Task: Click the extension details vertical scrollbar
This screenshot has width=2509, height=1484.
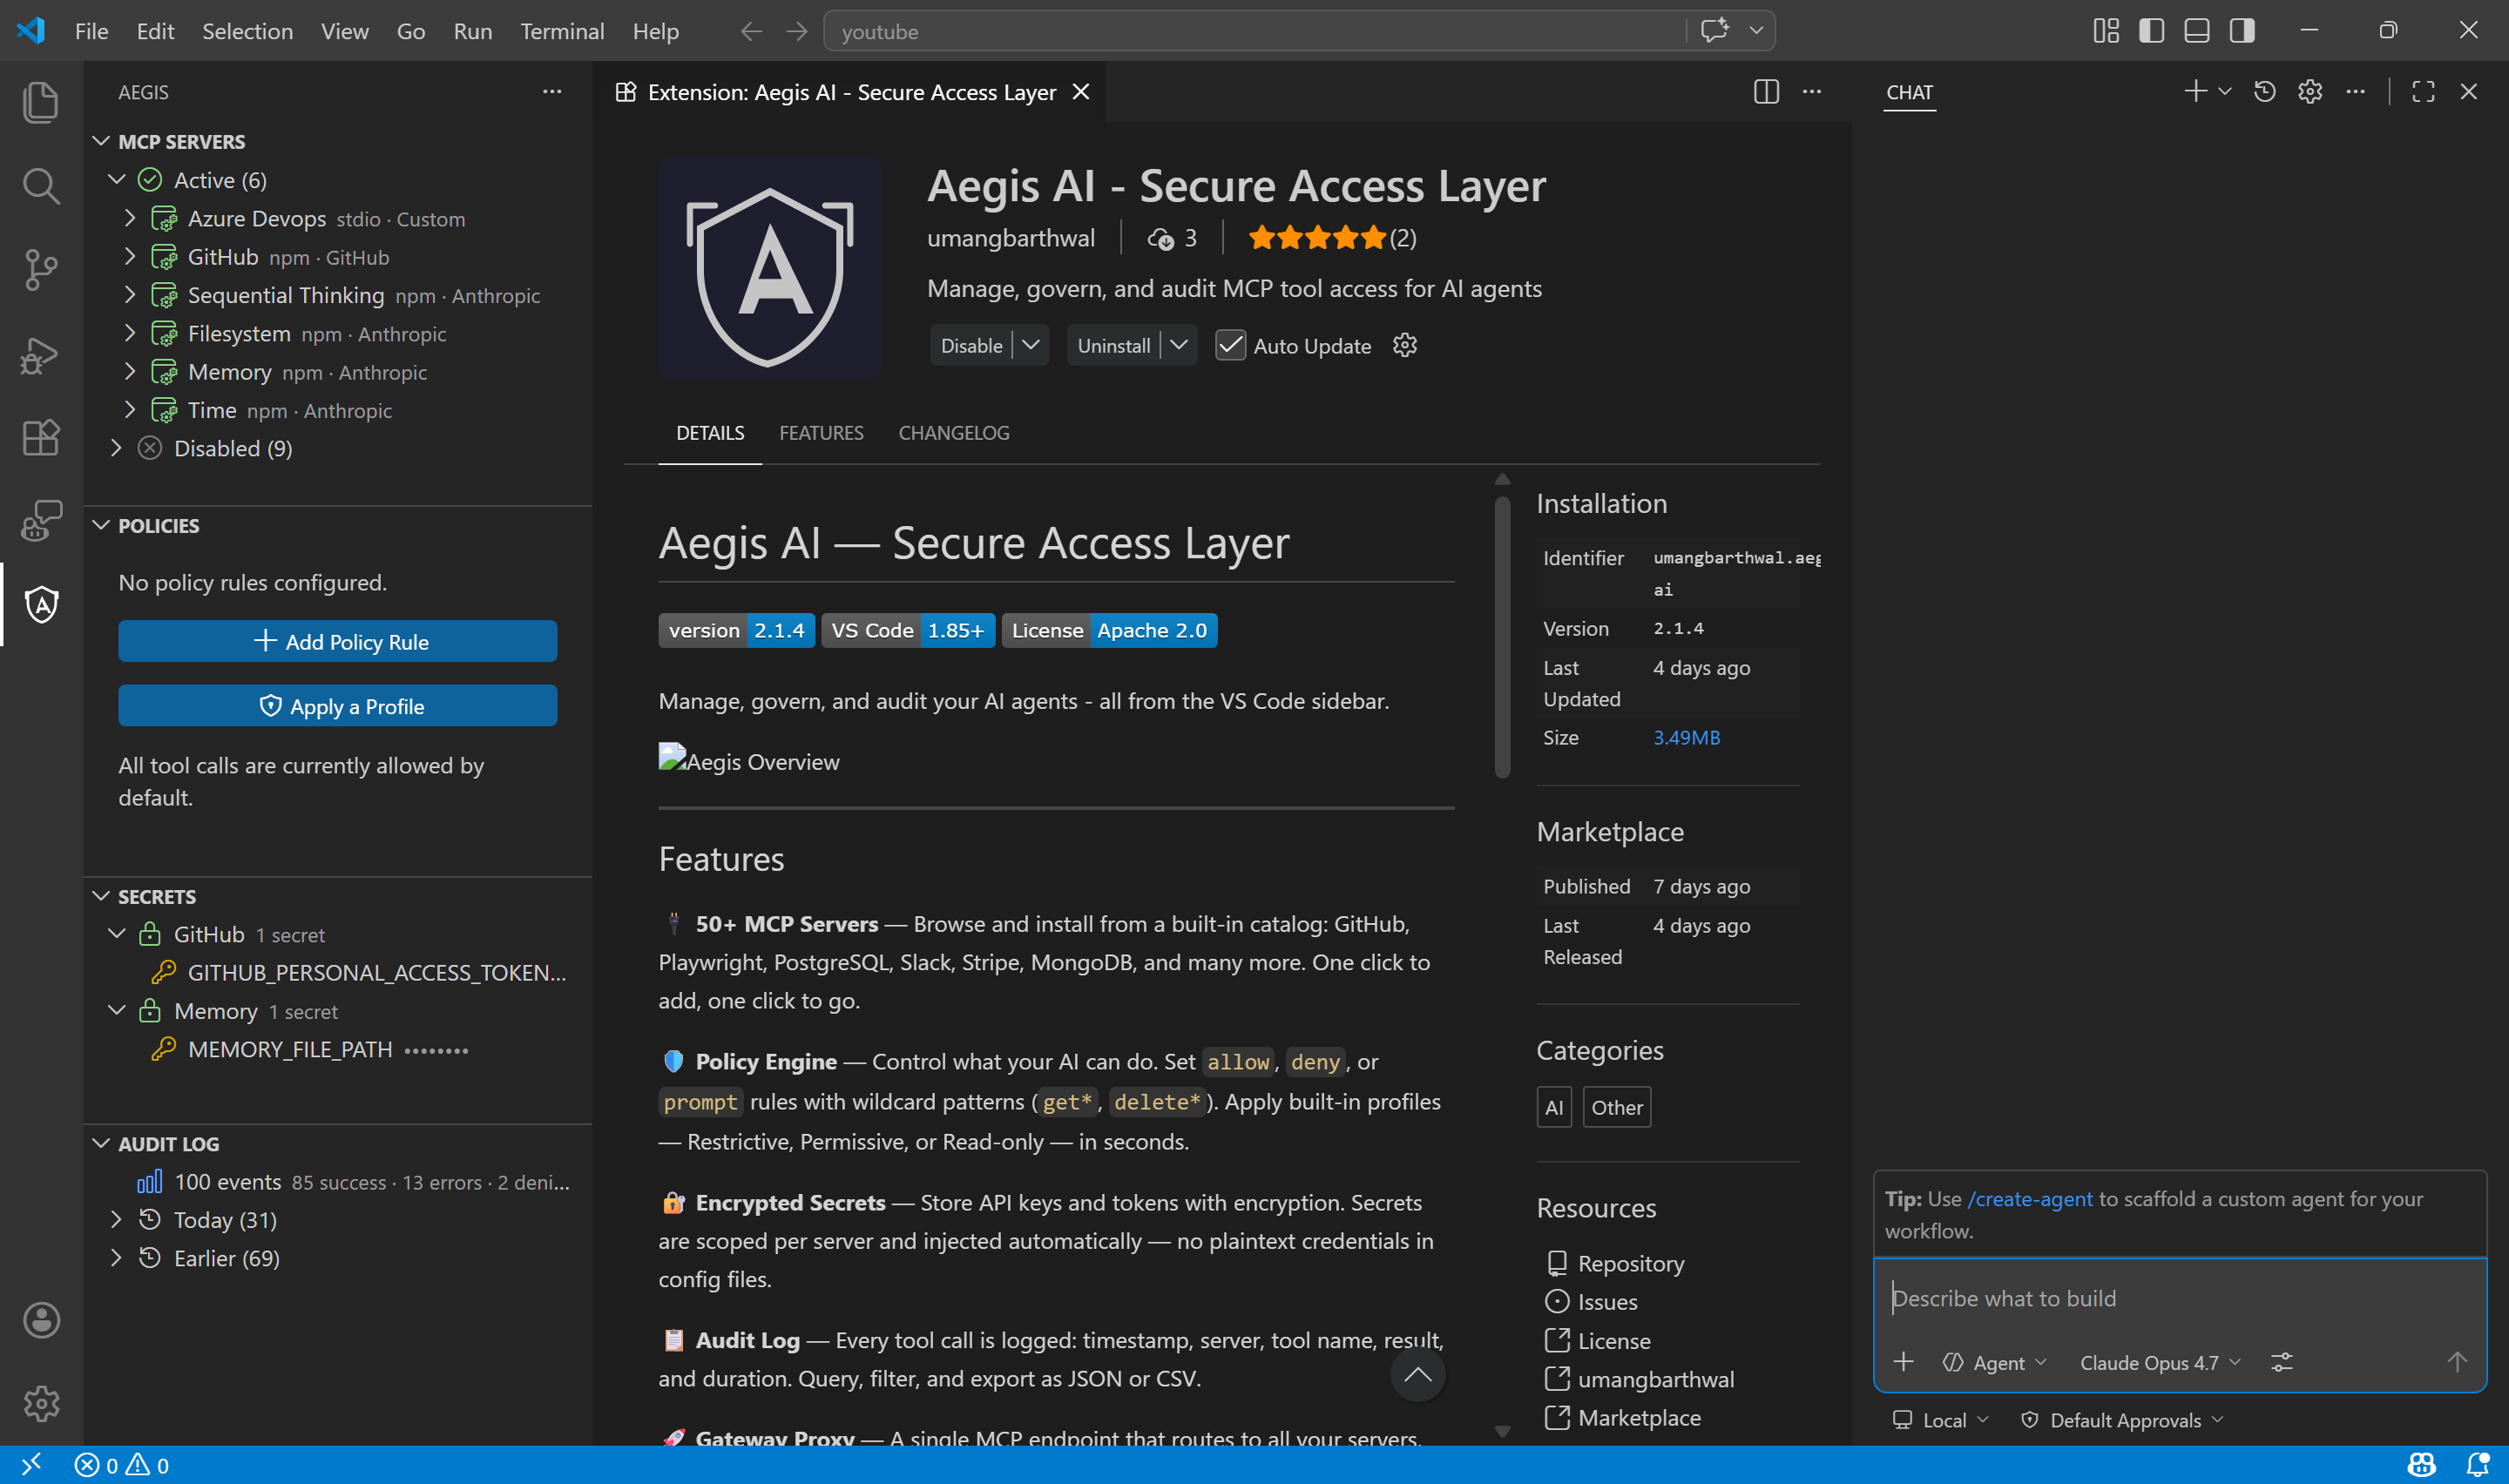Action: (1502, 637)
